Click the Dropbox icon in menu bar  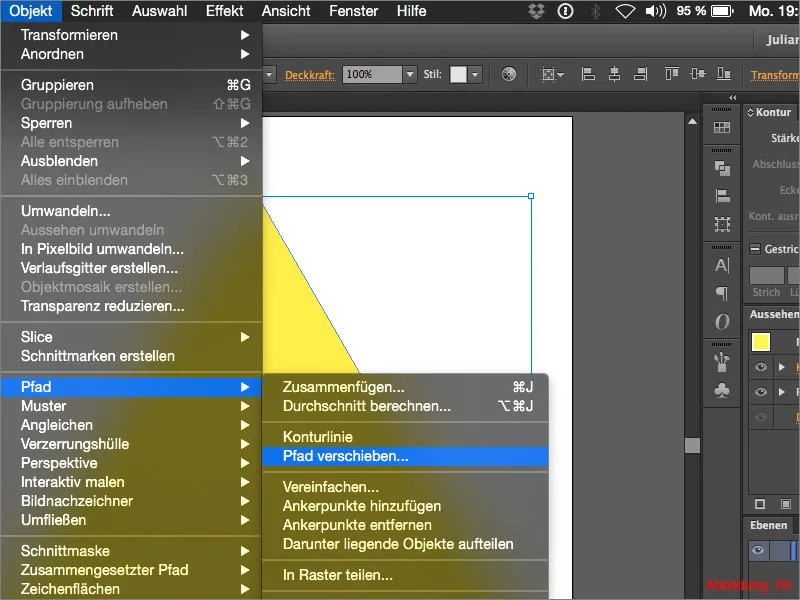point(536,11)
